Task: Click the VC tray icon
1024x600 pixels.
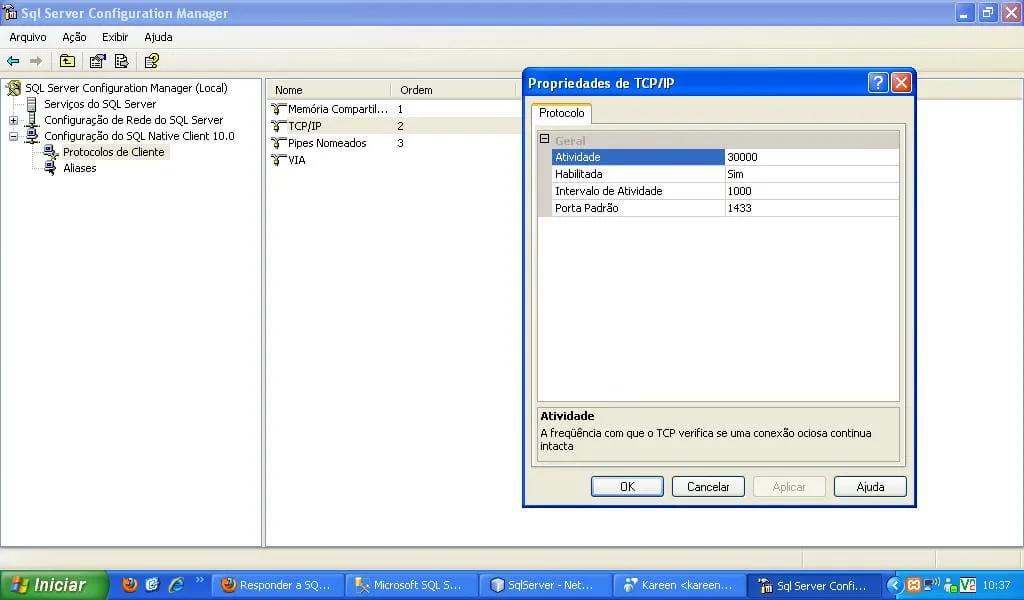Action: [967, 585]
